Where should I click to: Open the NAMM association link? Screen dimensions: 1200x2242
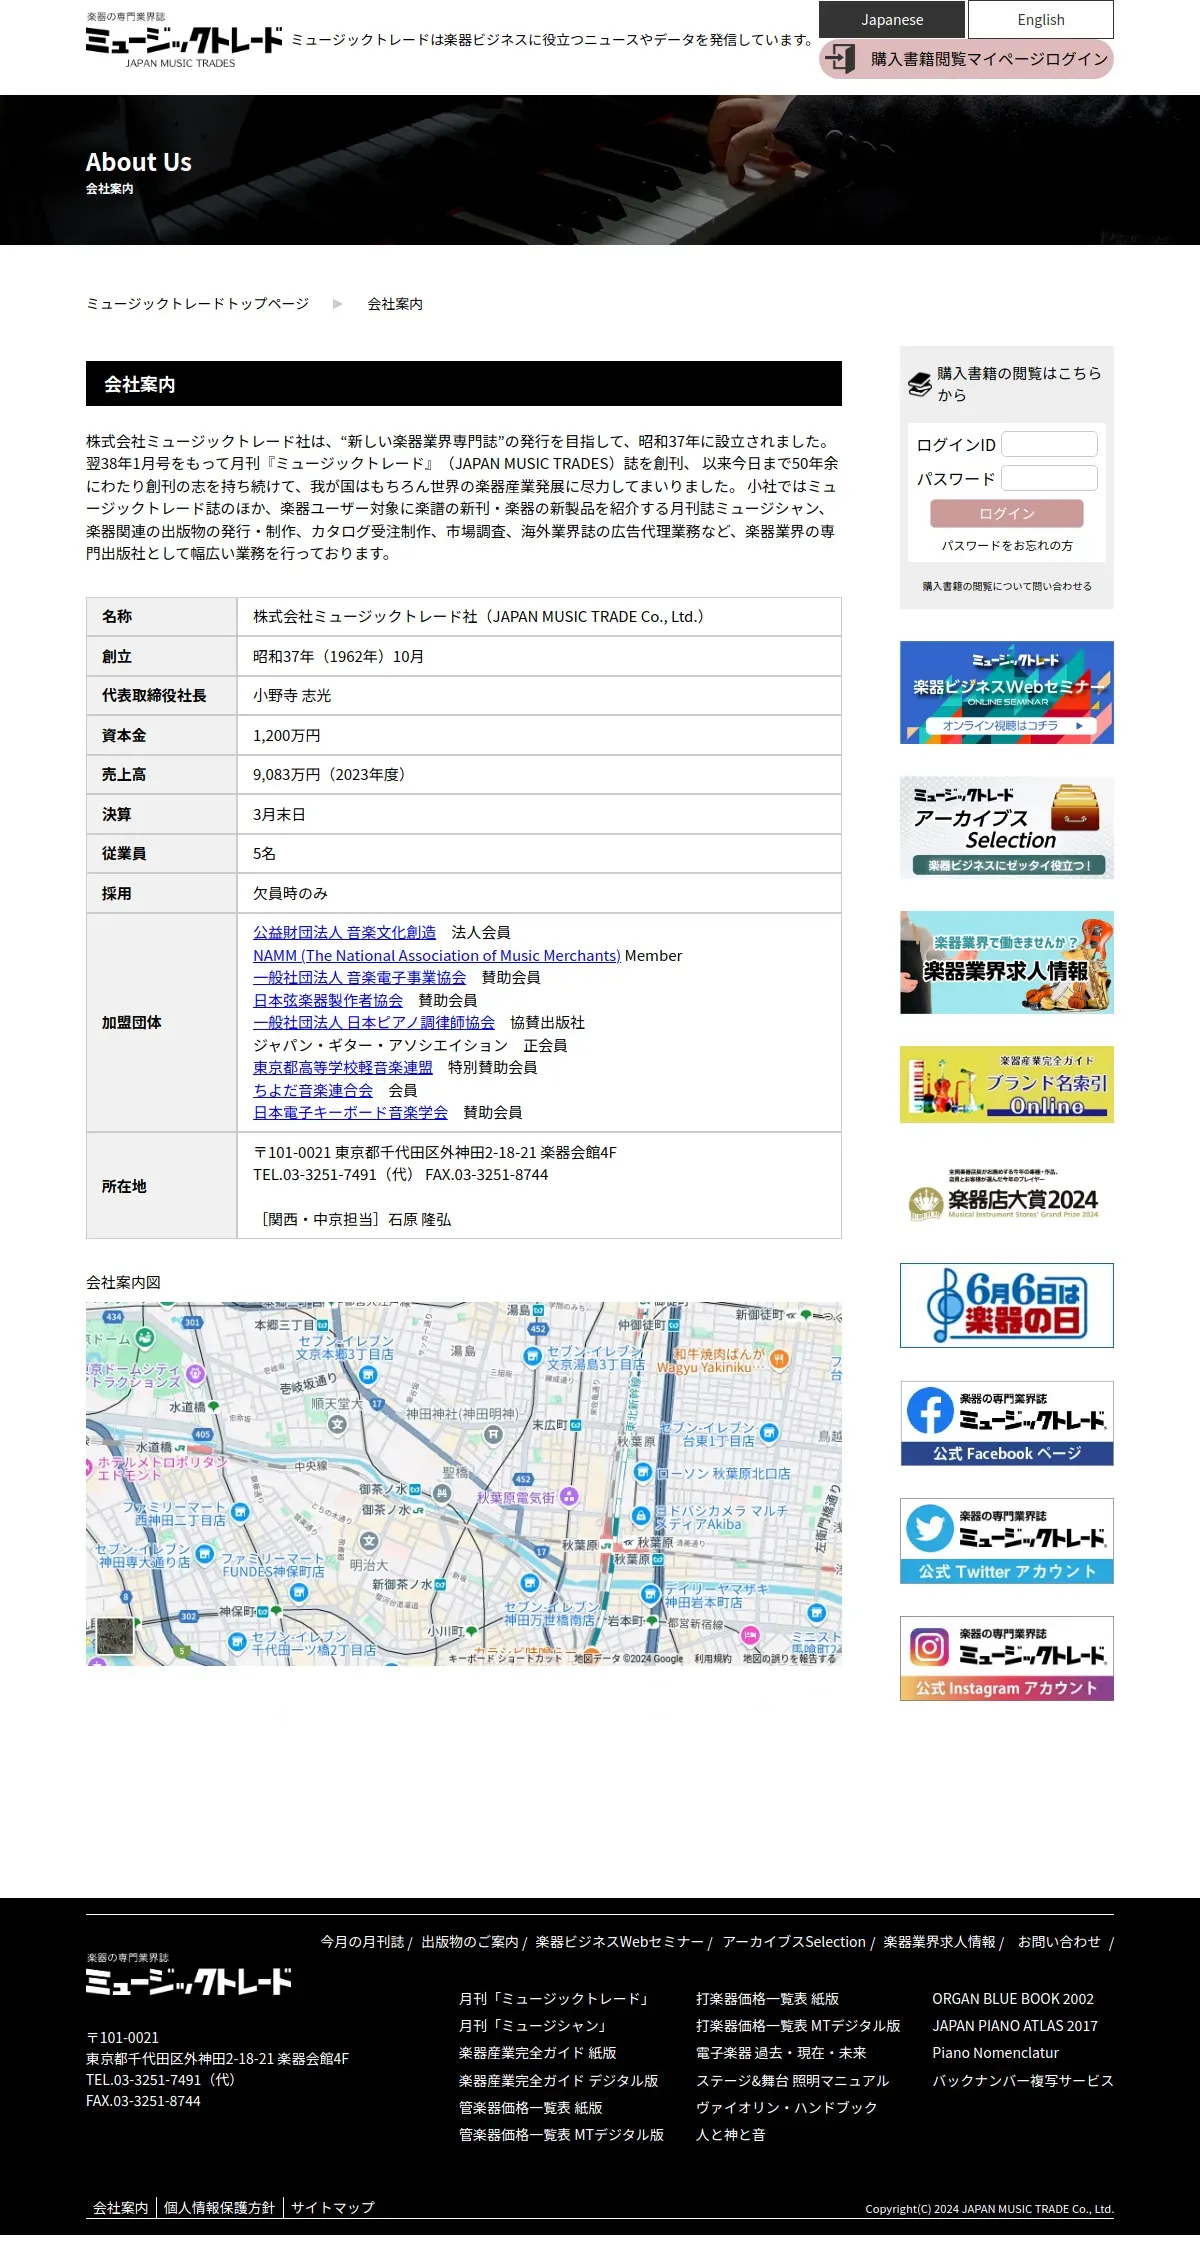(x=437, y=956)
